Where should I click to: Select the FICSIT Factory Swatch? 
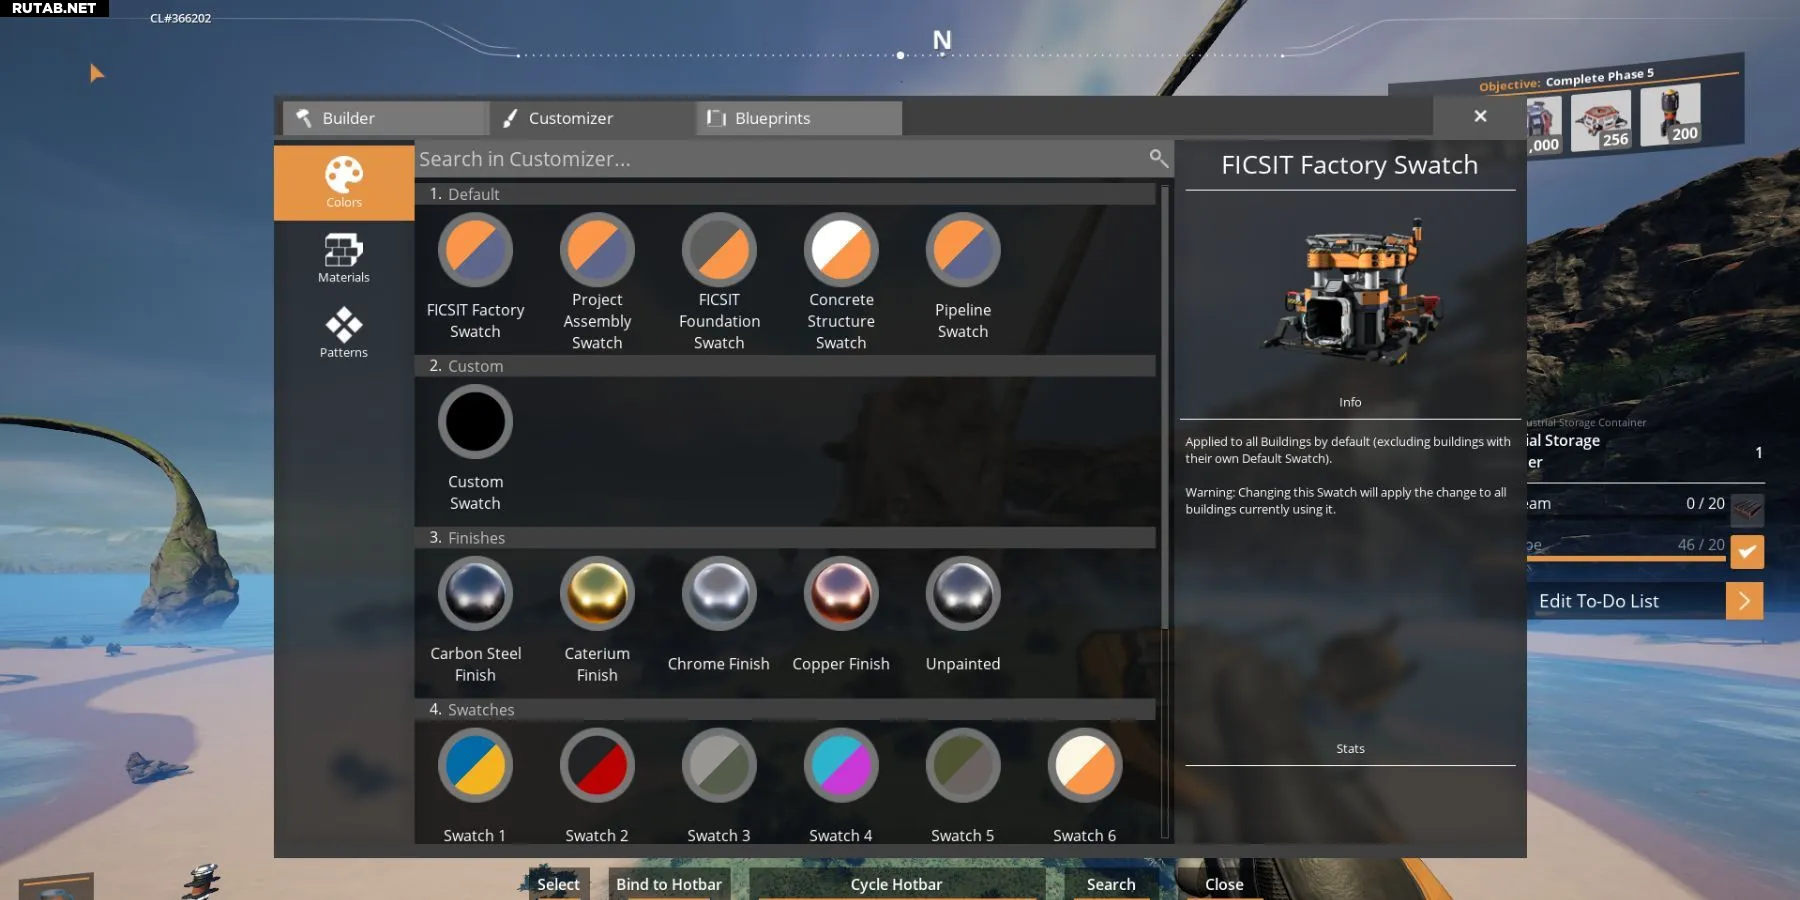[475, 249]
